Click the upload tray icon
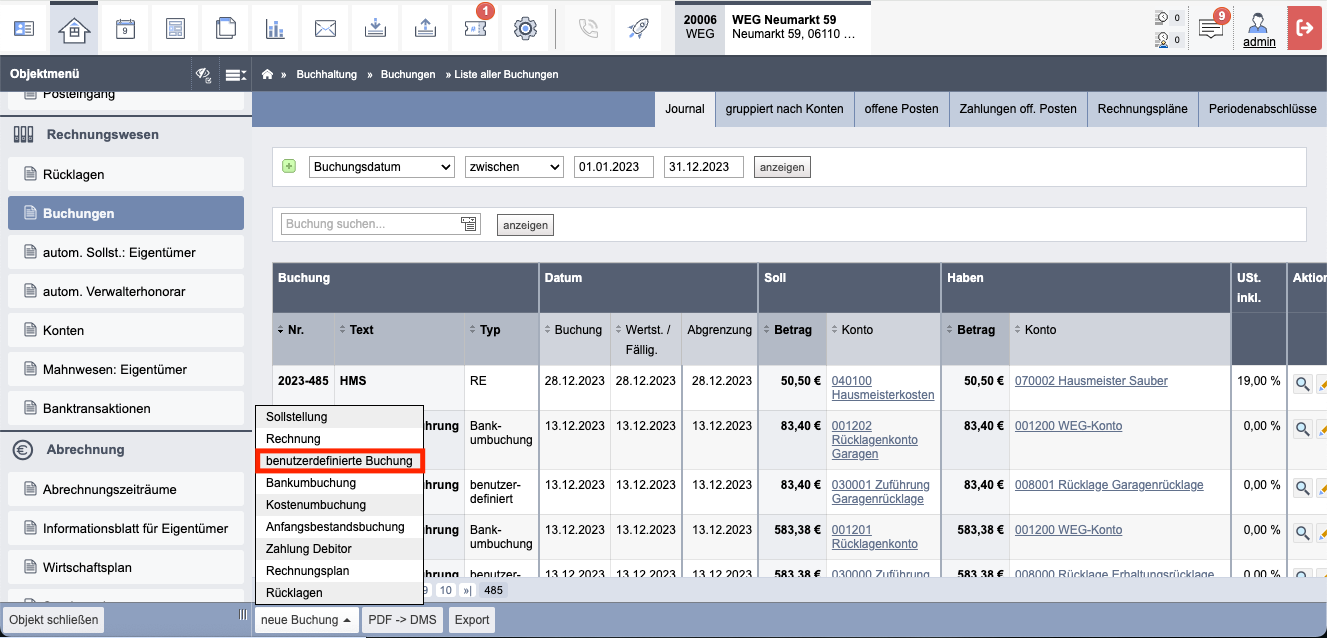1327x638 pixels. pyautogui.click(x=425, y=28)
